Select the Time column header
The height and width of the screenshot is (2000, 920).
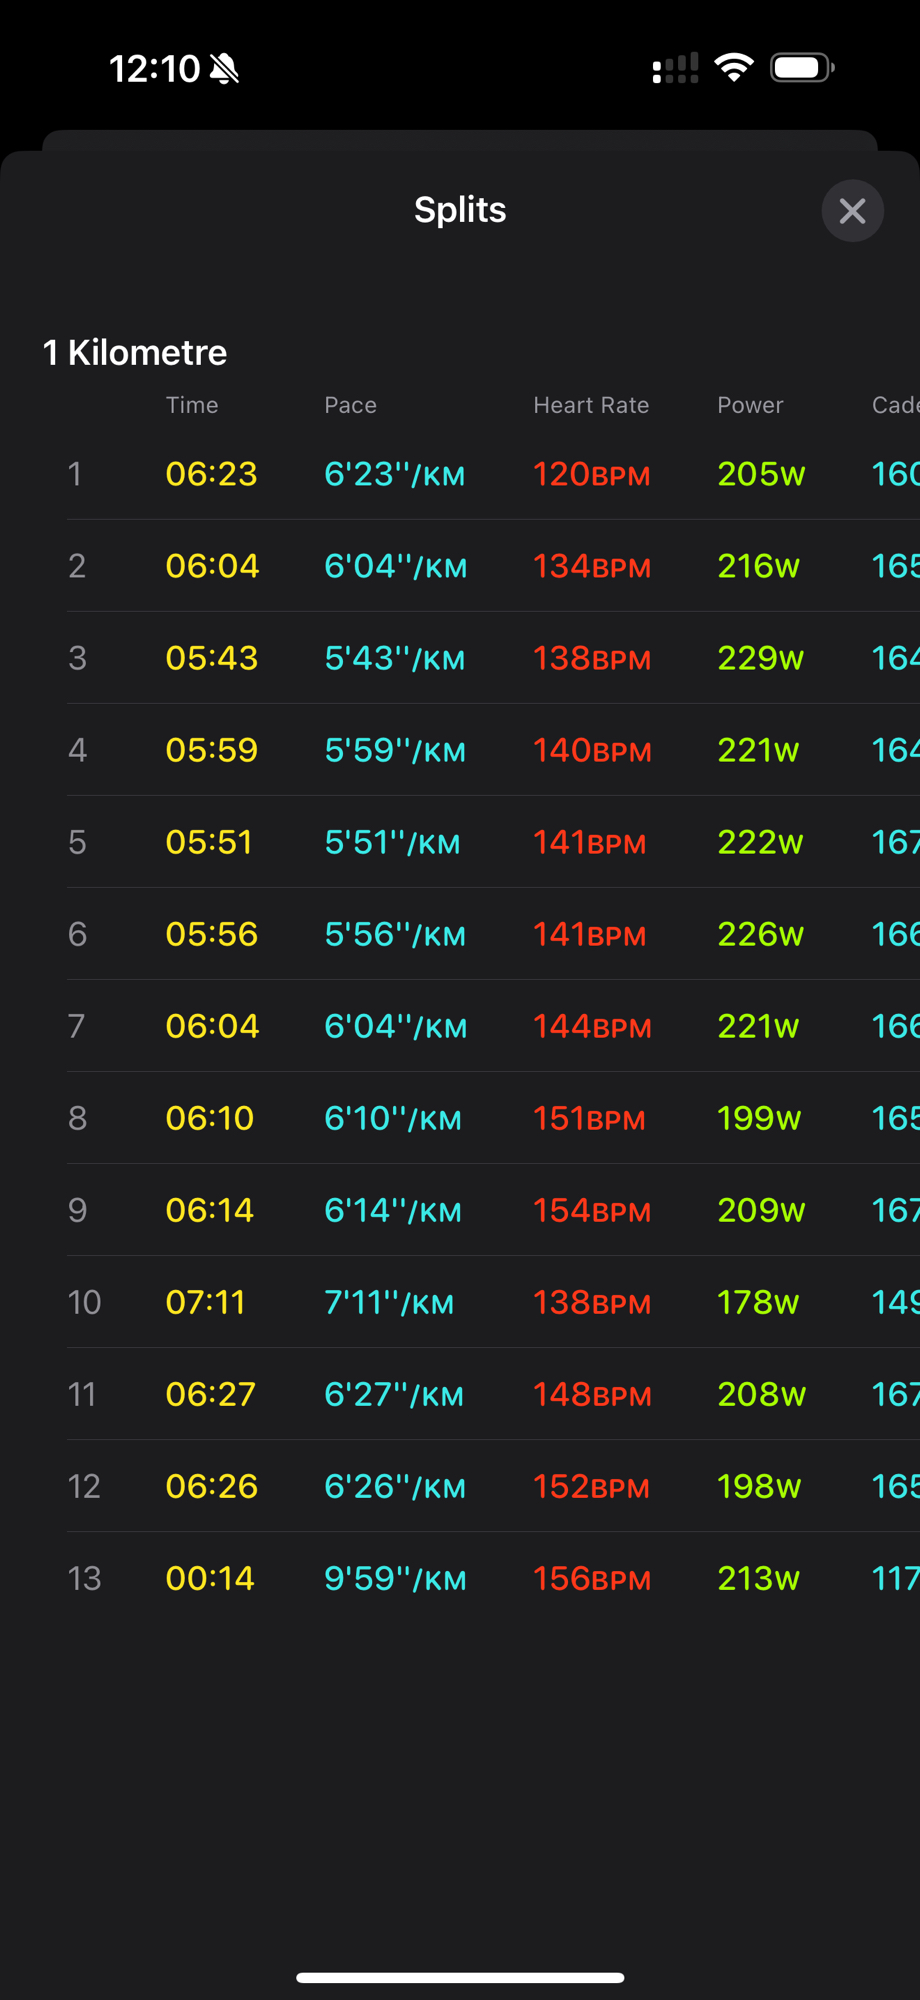(x=192, y=405)
